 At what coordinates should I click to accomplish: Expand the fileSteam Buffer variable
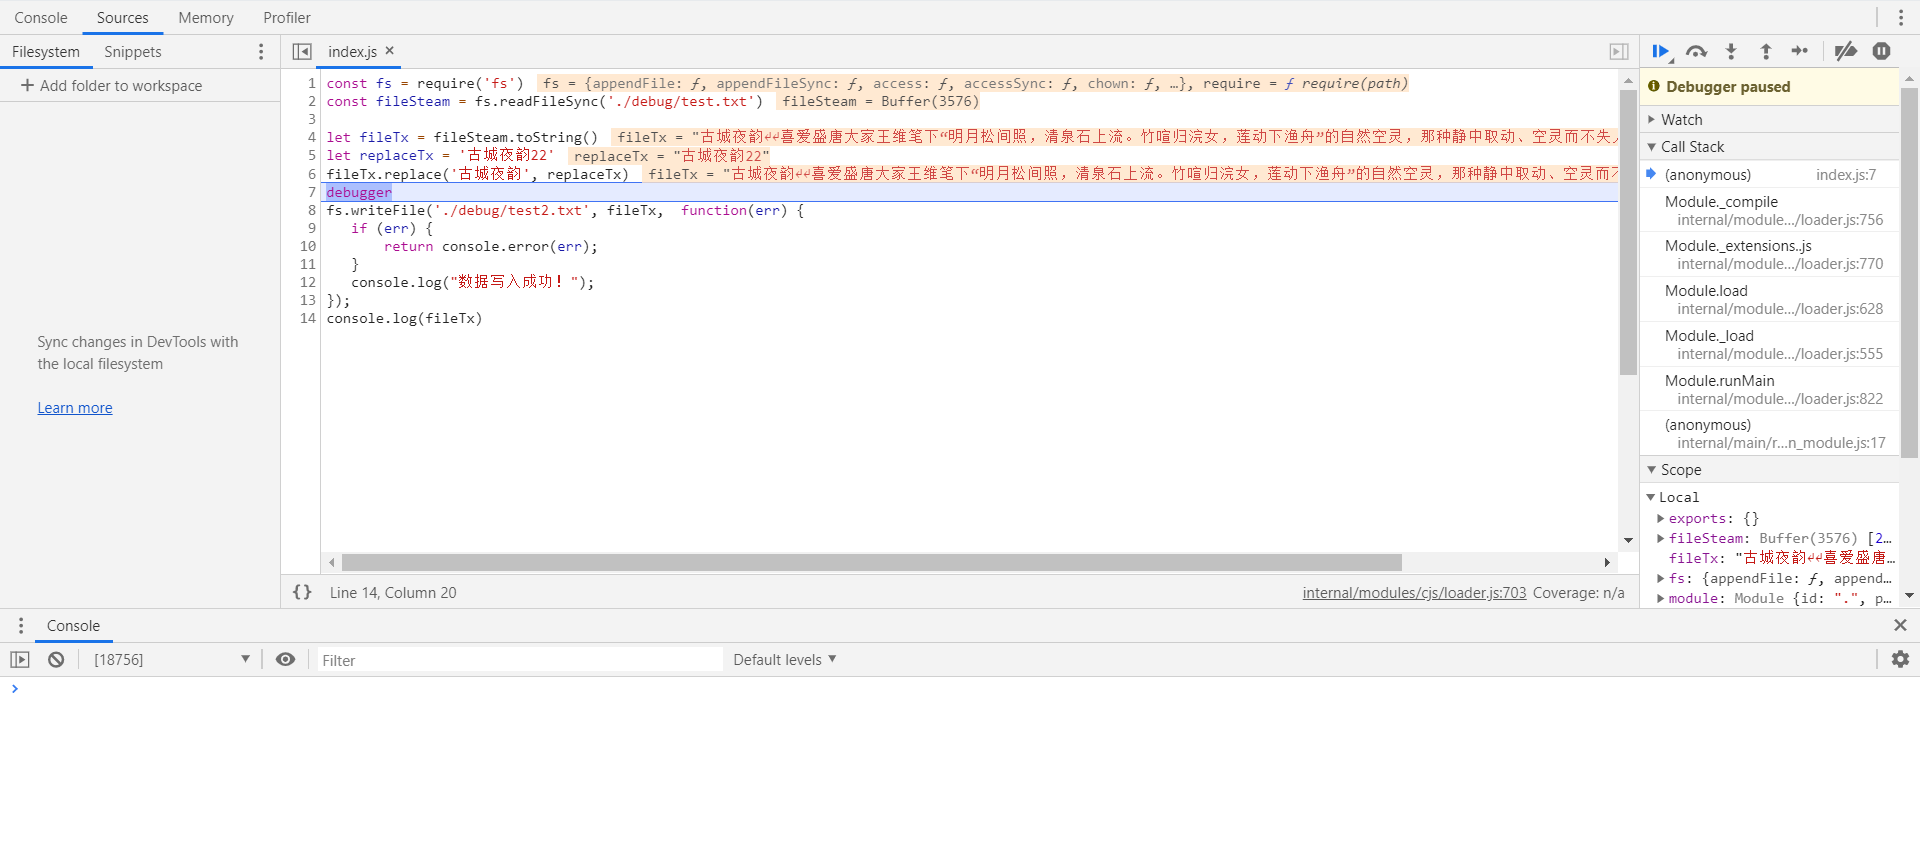pyautogui.click(x=1661, y=538)
